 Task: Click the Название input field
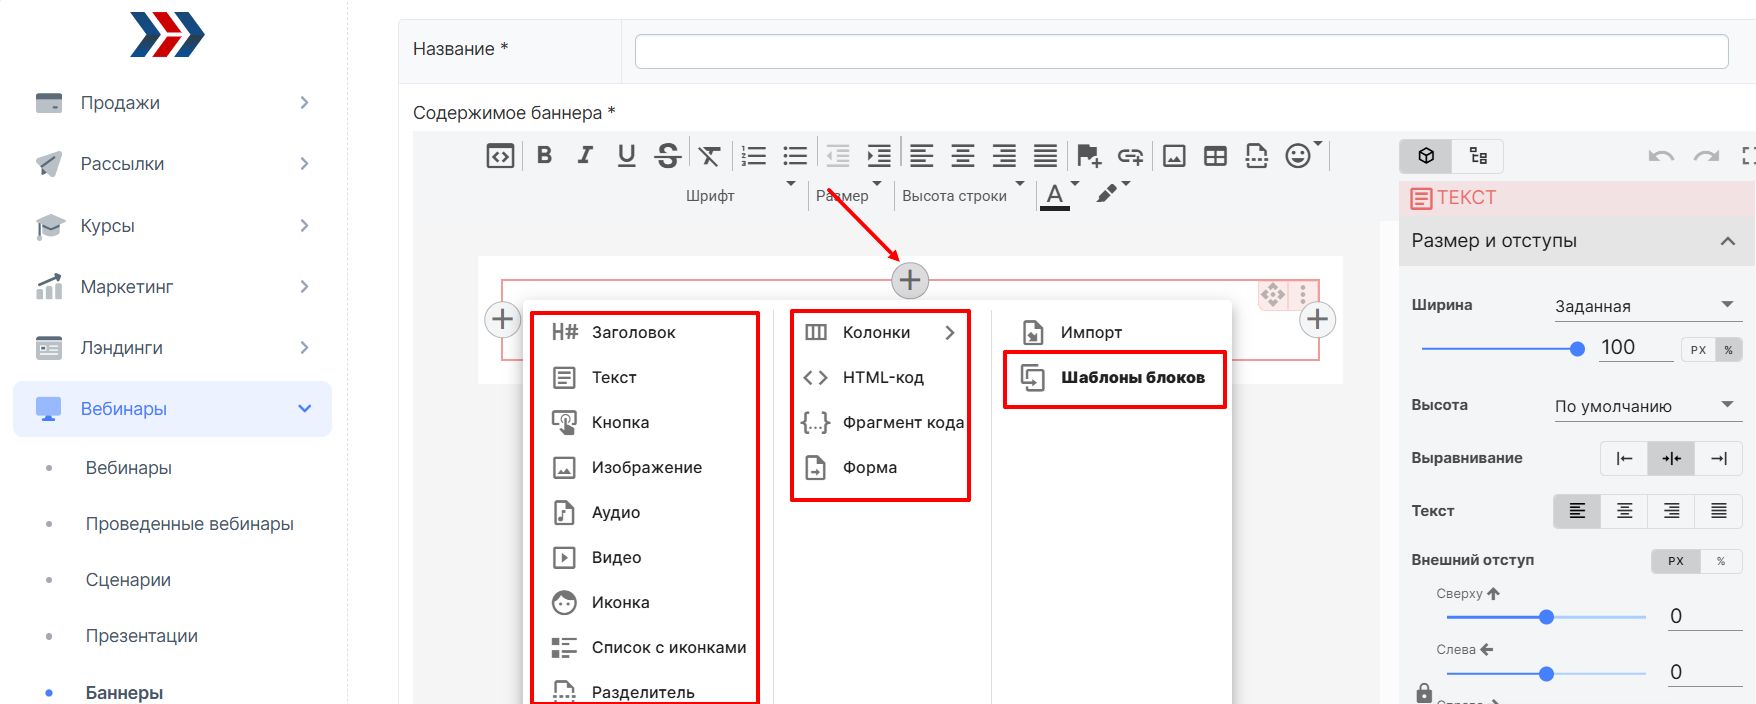pyautogui.click(x=1181, y=51)
